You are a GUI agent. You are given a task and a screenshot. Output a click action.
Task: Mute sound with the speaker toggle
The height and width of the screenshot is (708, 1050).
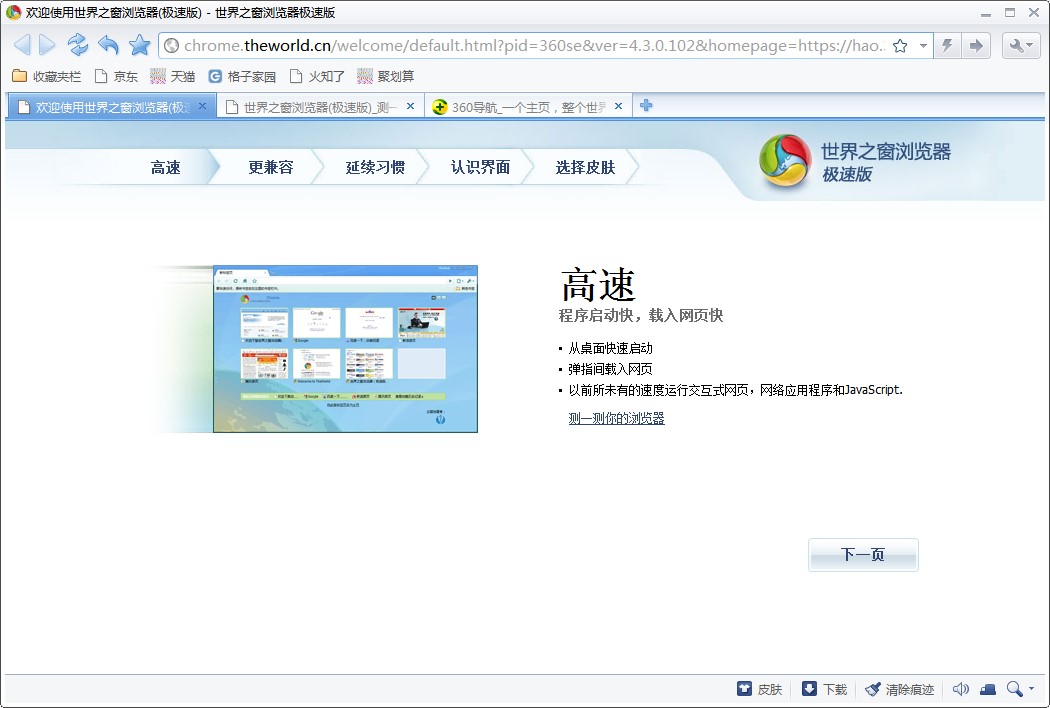click(x=960, y=689)
